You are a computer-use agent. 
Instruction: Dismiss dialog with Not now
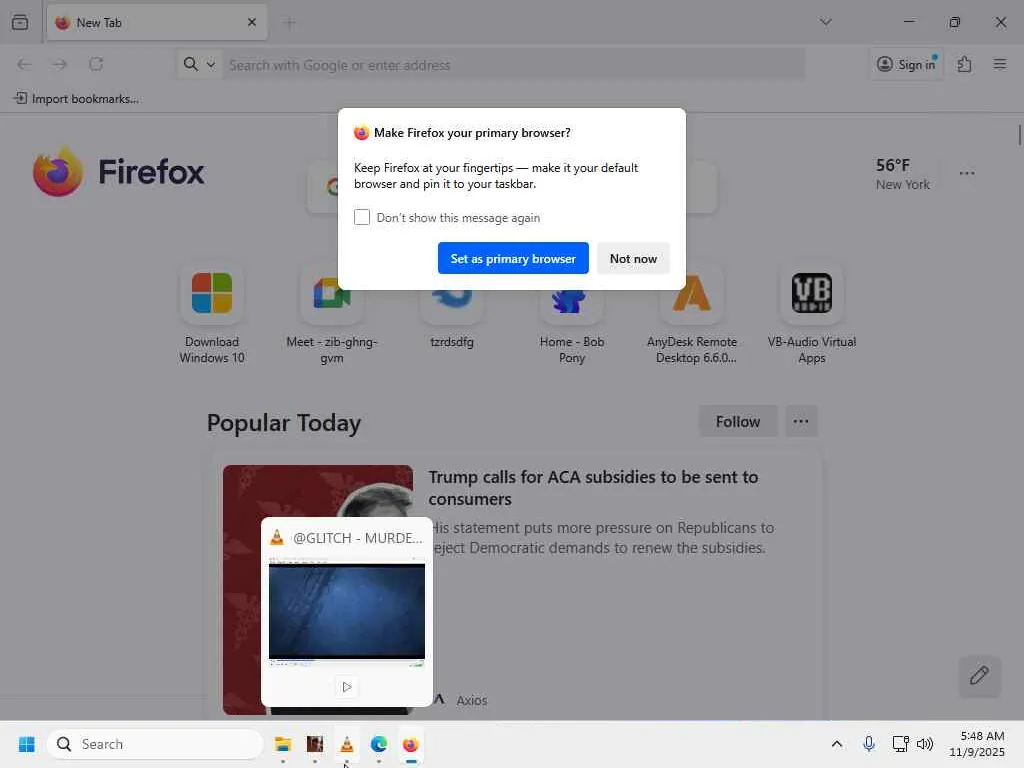633,259
